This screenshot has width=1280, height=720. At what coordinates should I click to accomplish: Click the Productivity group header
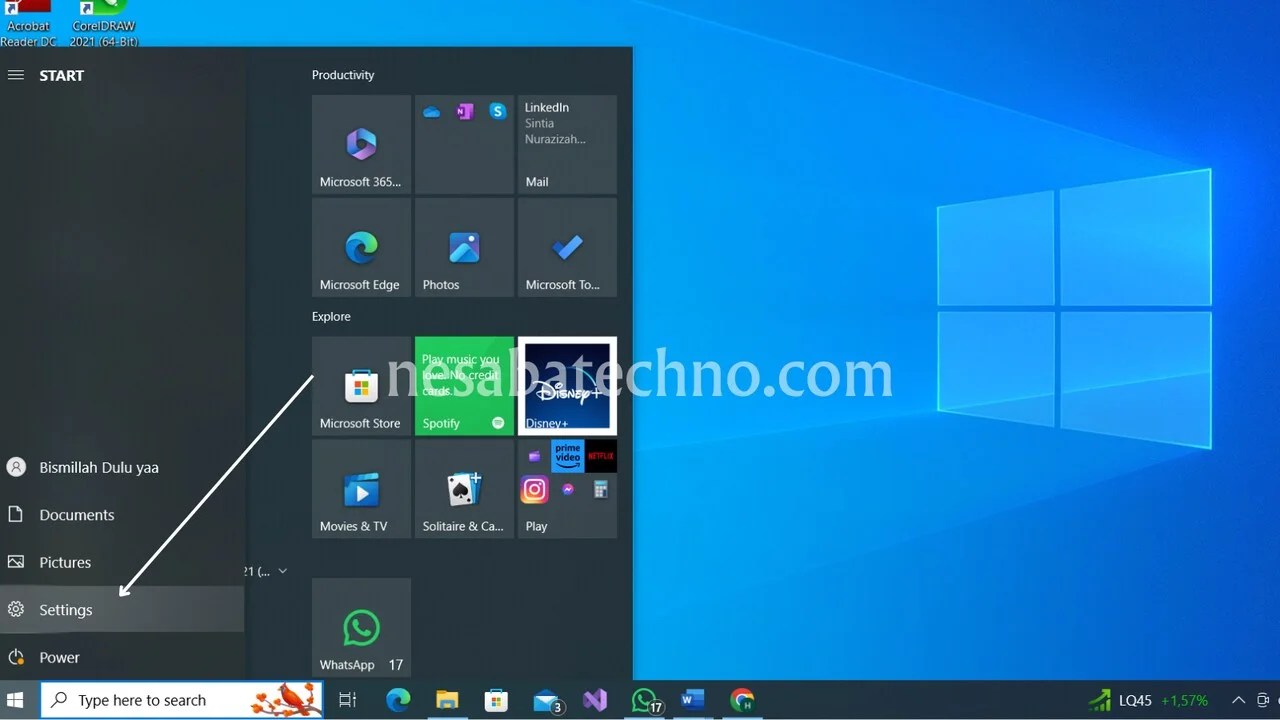pyautogui.click(x=343, y=75)
